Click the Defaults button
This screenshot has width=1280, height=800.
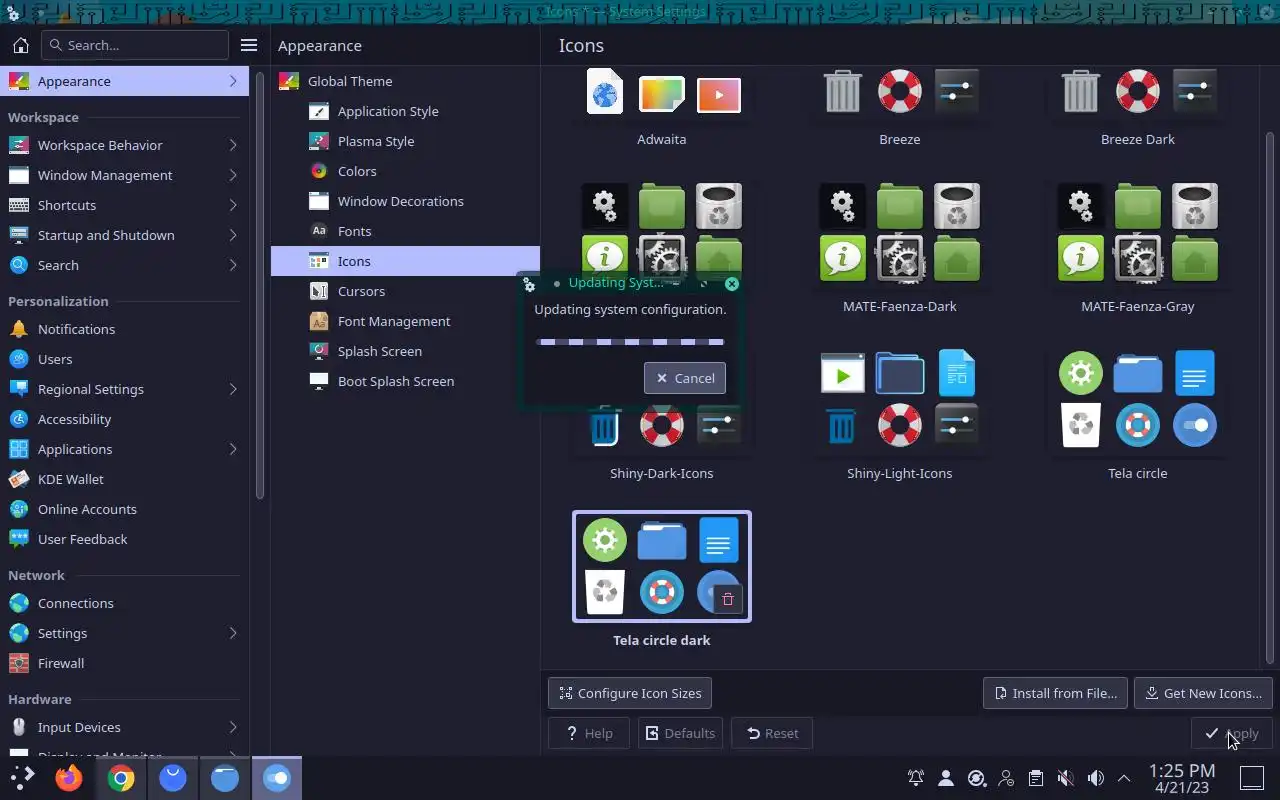click(x=680, y=733)
